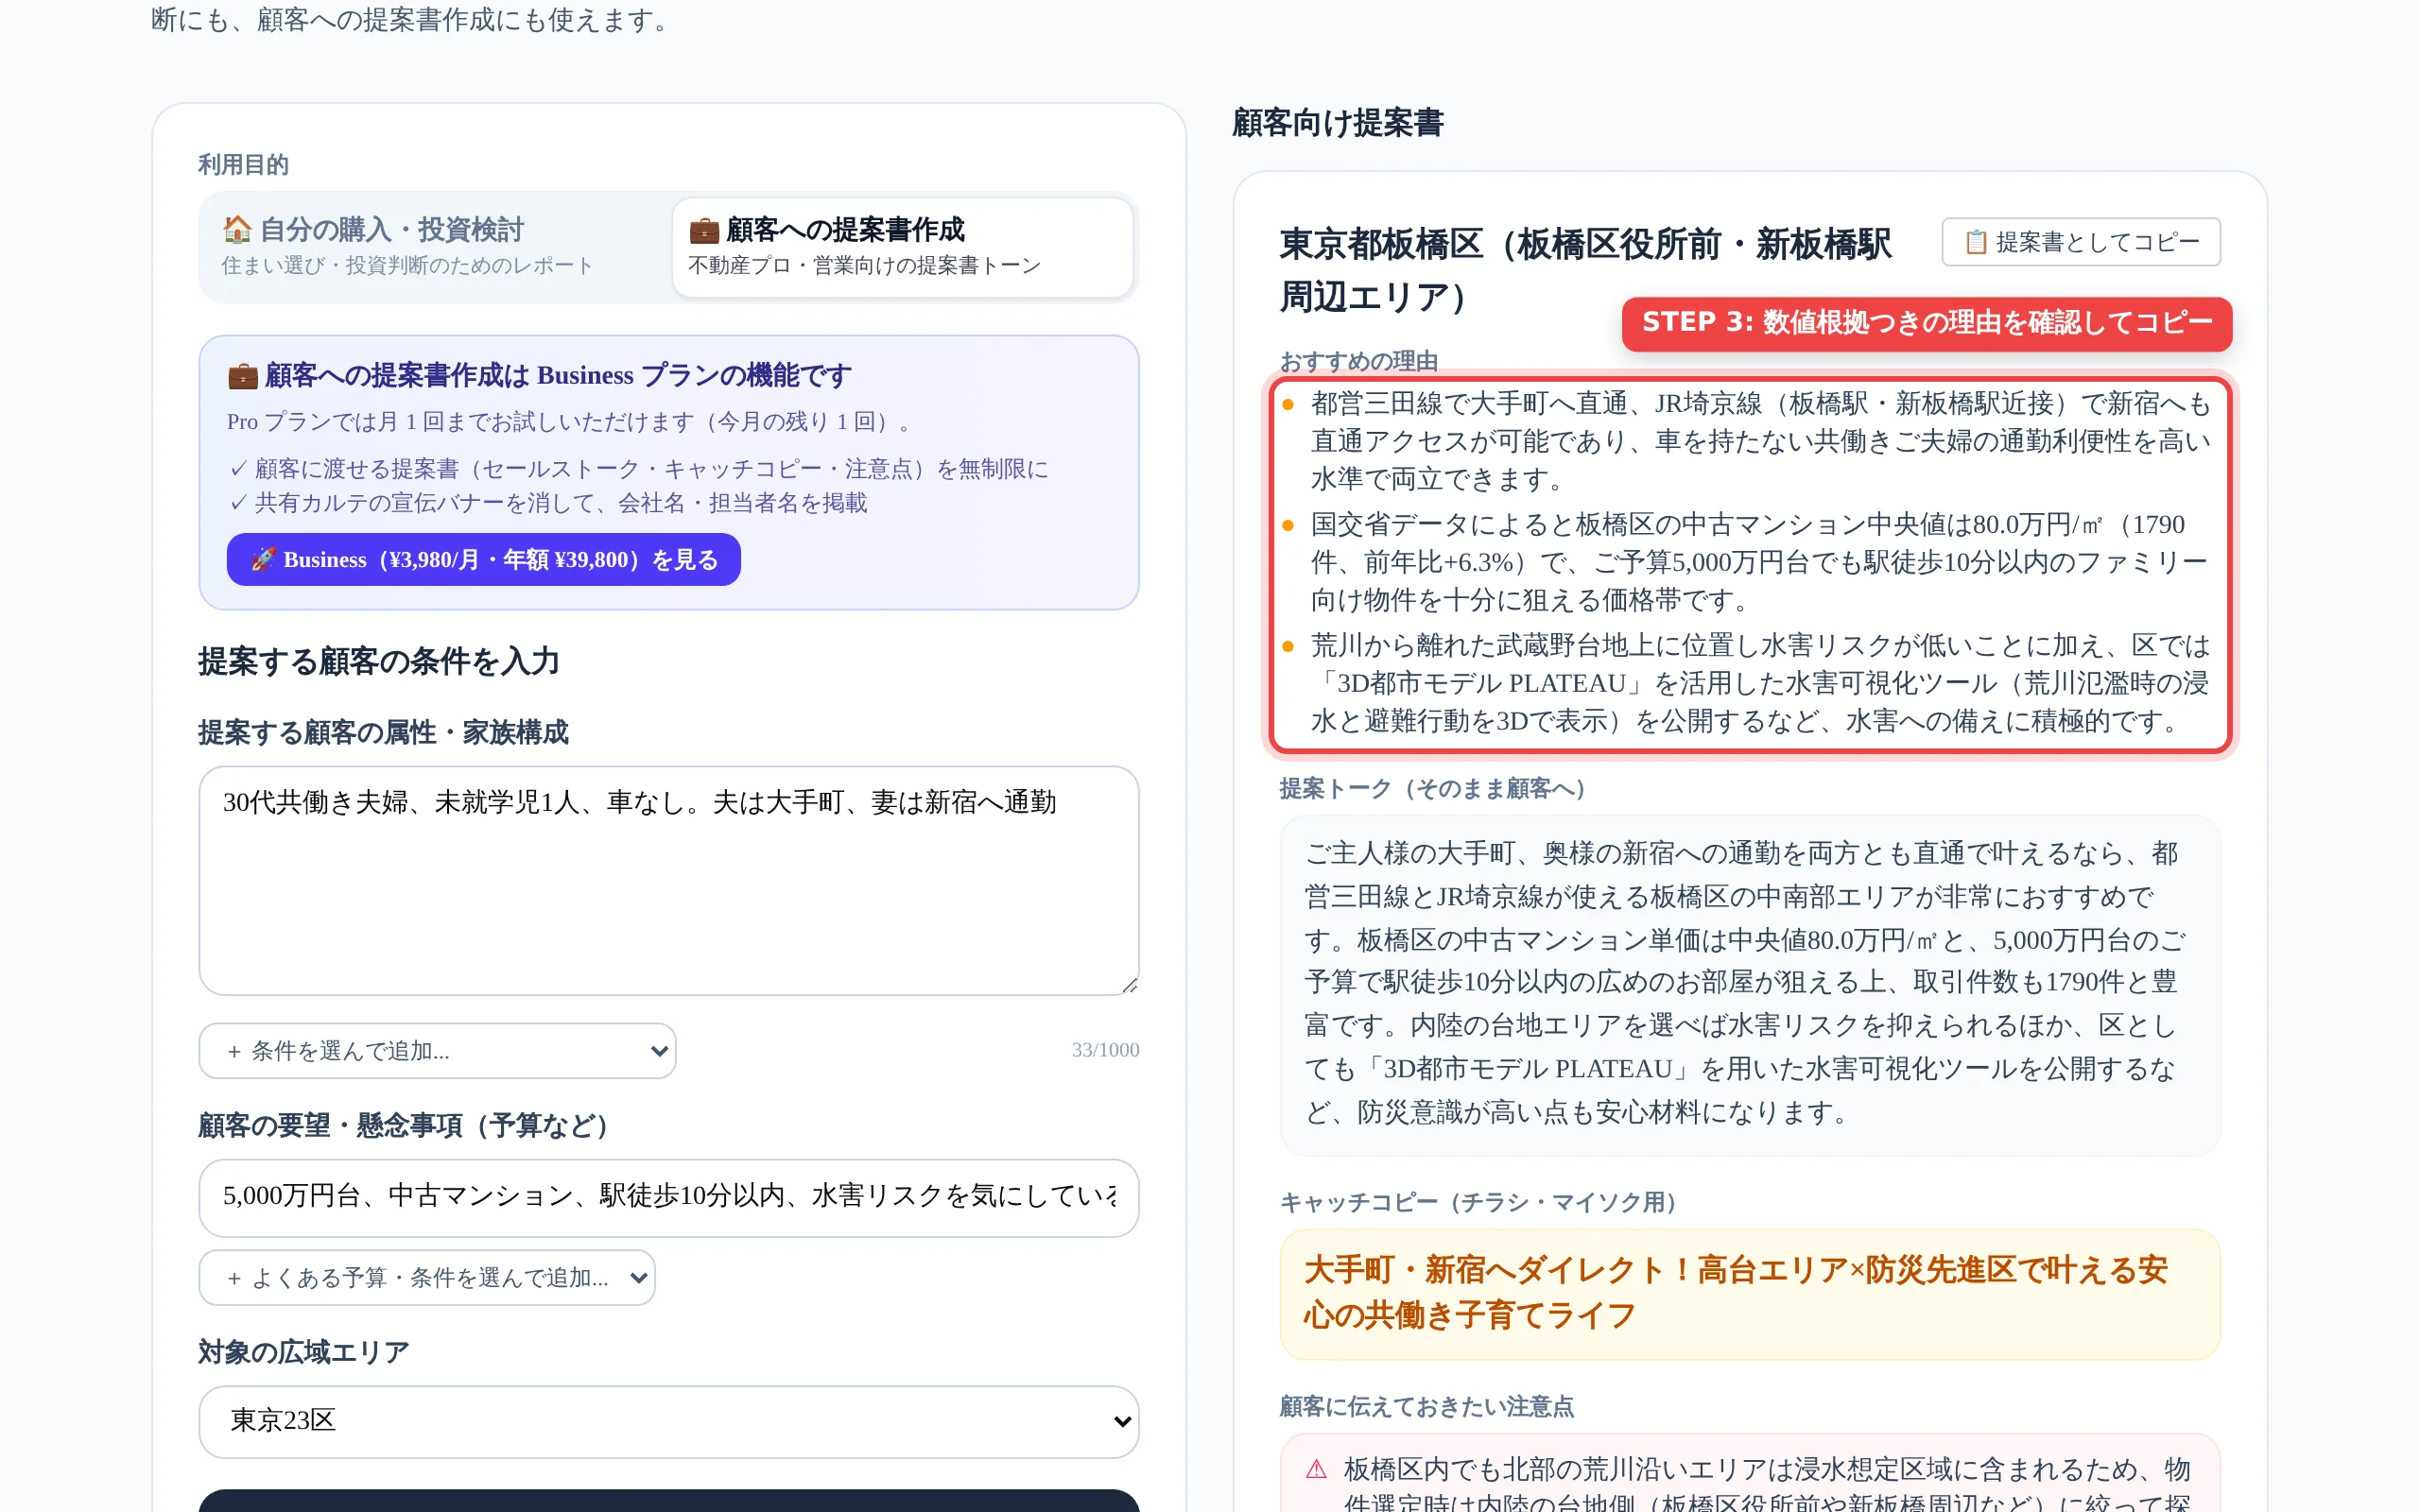Select the 顧客への提案書作成 purpose tab
The height and width of the screenshot is (1512, 2420).
pos(902,246)
